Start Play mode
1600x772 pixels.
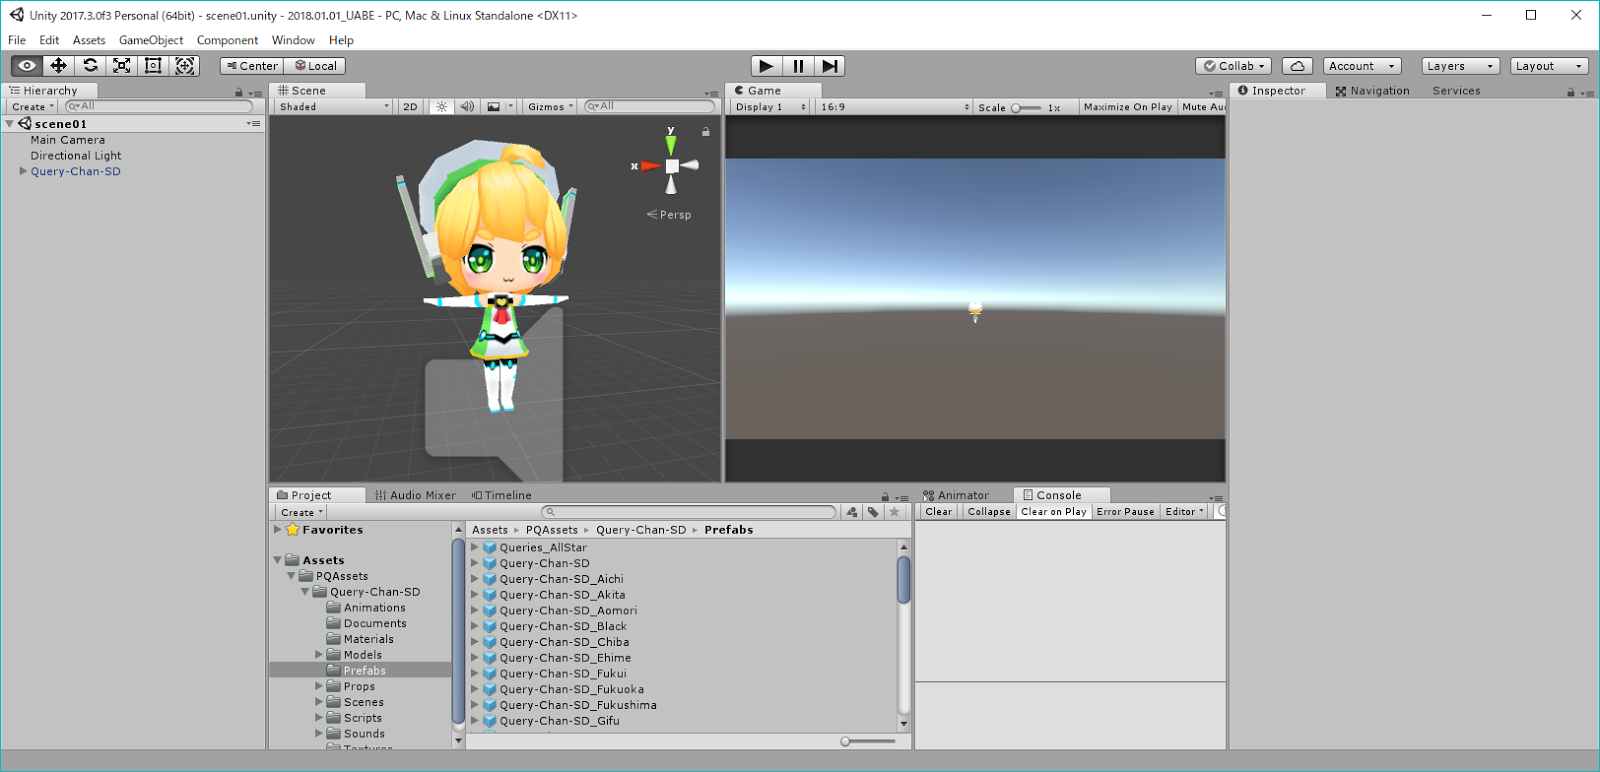pos(766,66)
